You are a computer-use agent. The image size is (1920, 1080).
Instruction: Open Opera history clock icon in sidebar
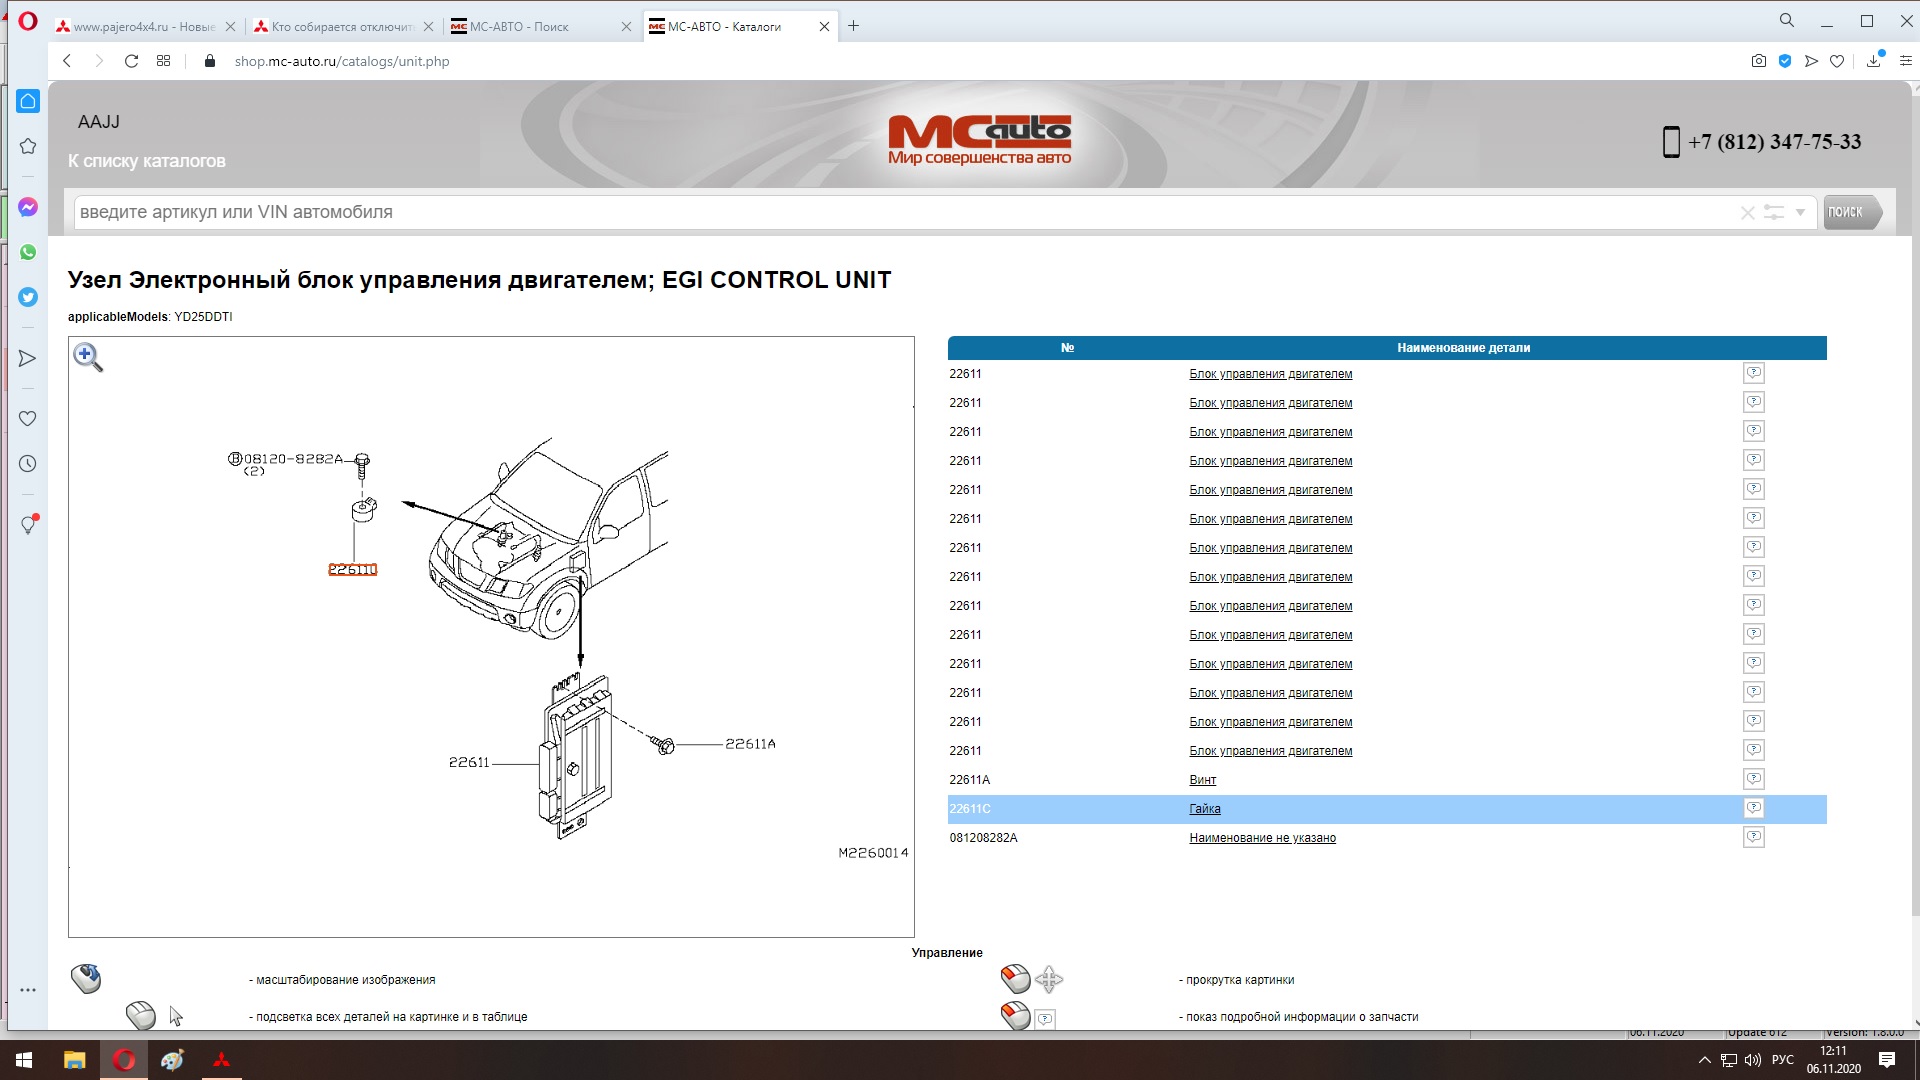click(28, 464)
